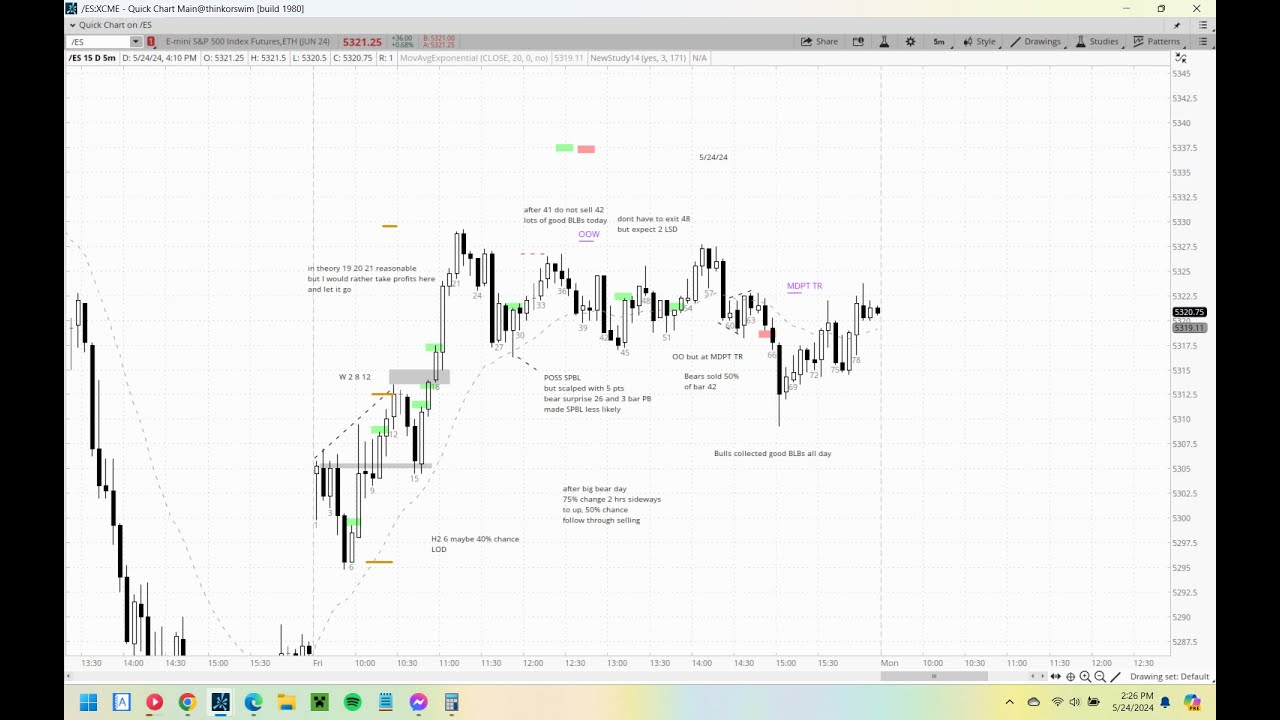
Task: Open the Style menu
Action: (x=979, y=42)
